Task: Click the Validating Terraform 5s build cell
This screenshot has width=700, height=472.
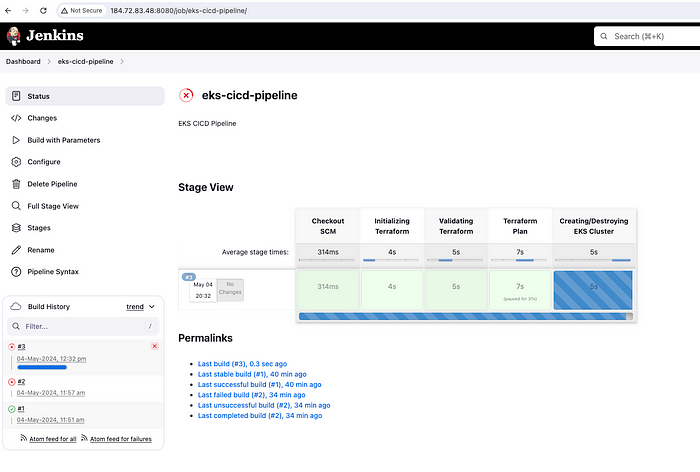Action: (x=456, y=290)
